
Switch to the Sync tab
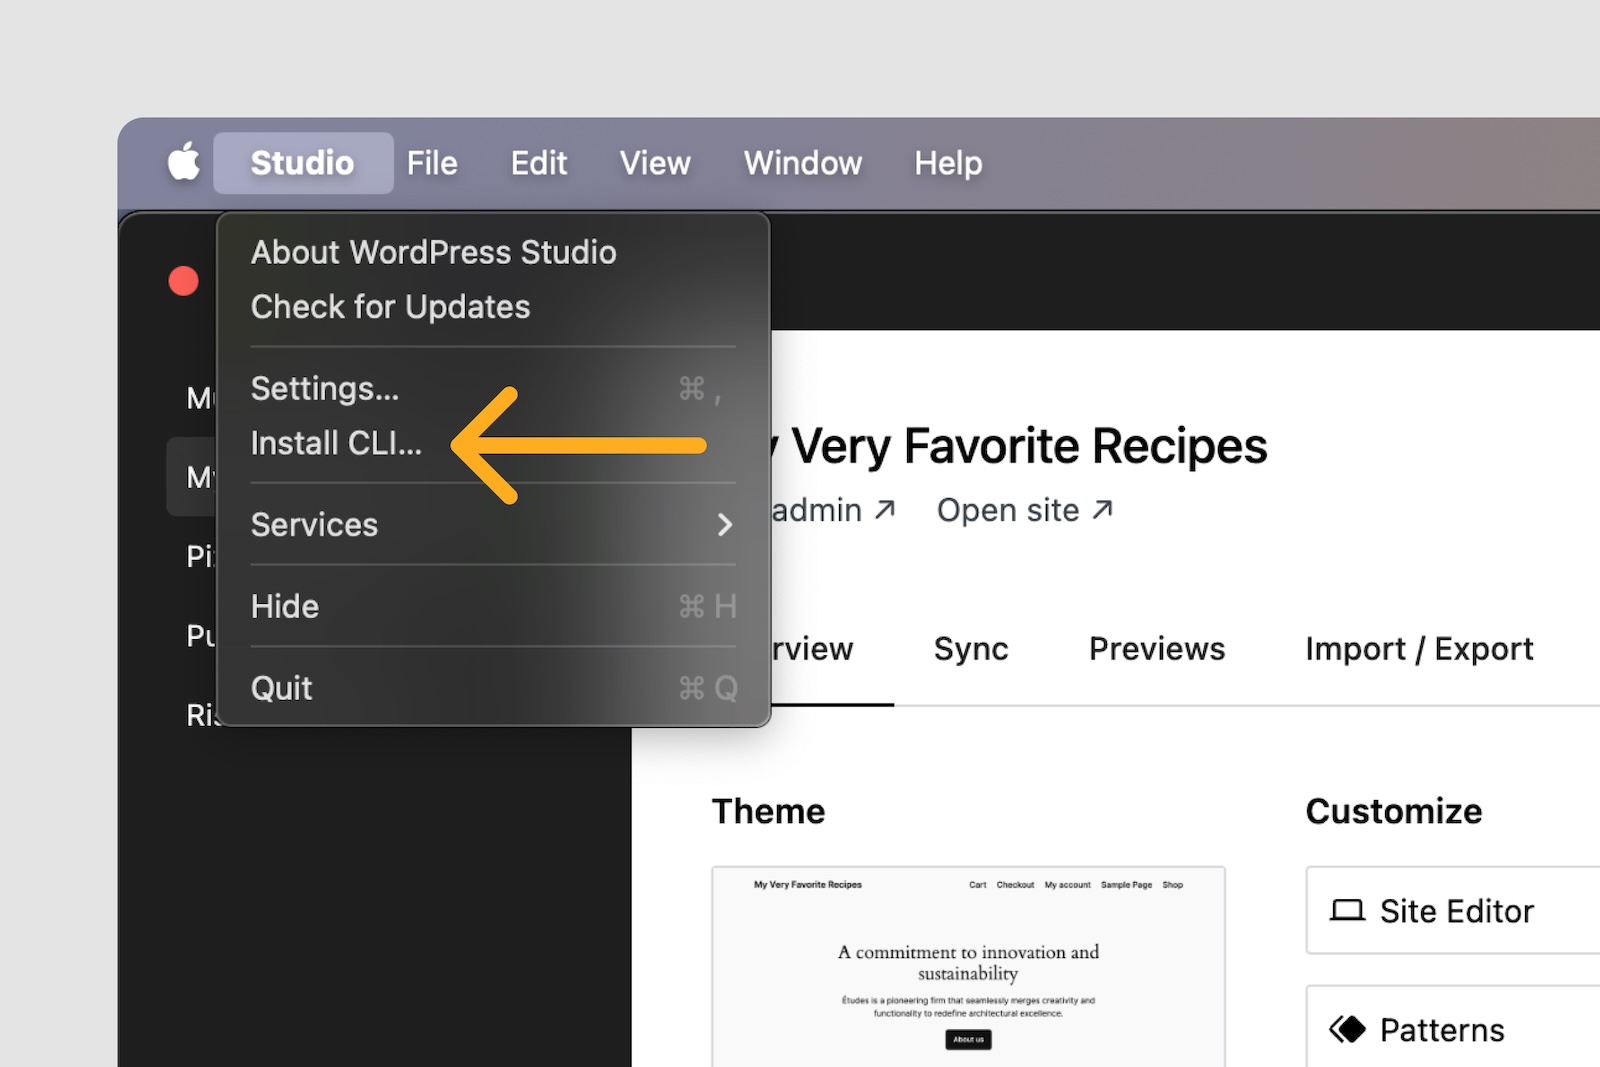[970, 648]
